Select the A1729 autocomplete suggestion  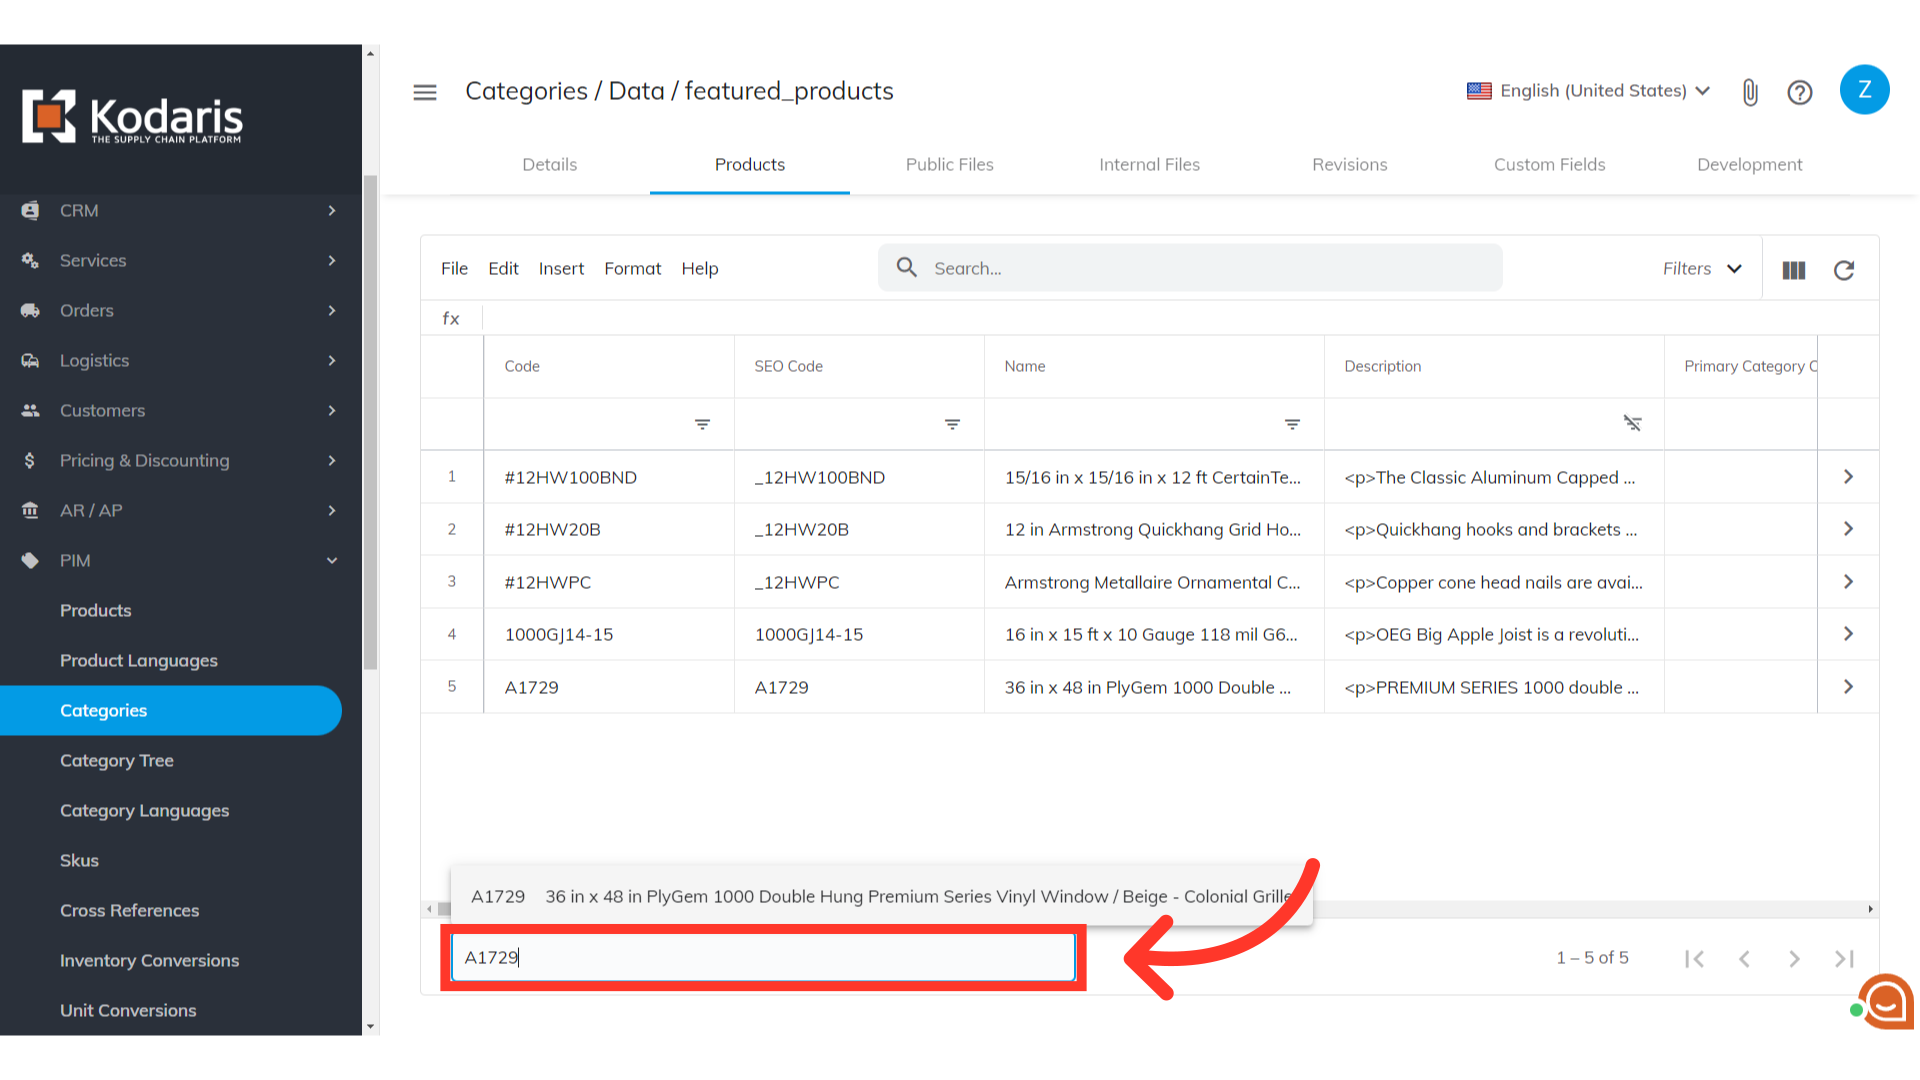pyautogui.click(x=880, y=897)
